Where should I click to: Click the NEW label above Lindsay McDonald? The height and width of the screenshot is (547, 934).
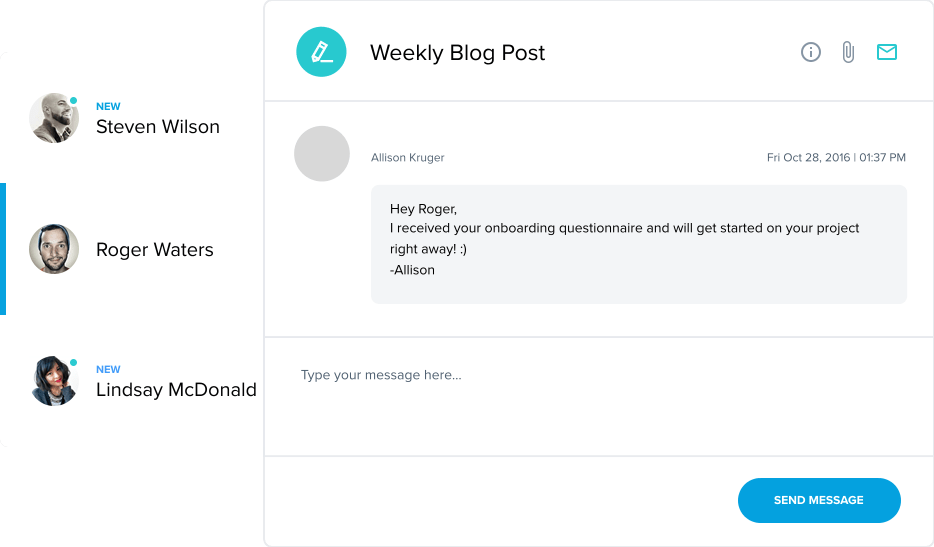click(108, 369)
